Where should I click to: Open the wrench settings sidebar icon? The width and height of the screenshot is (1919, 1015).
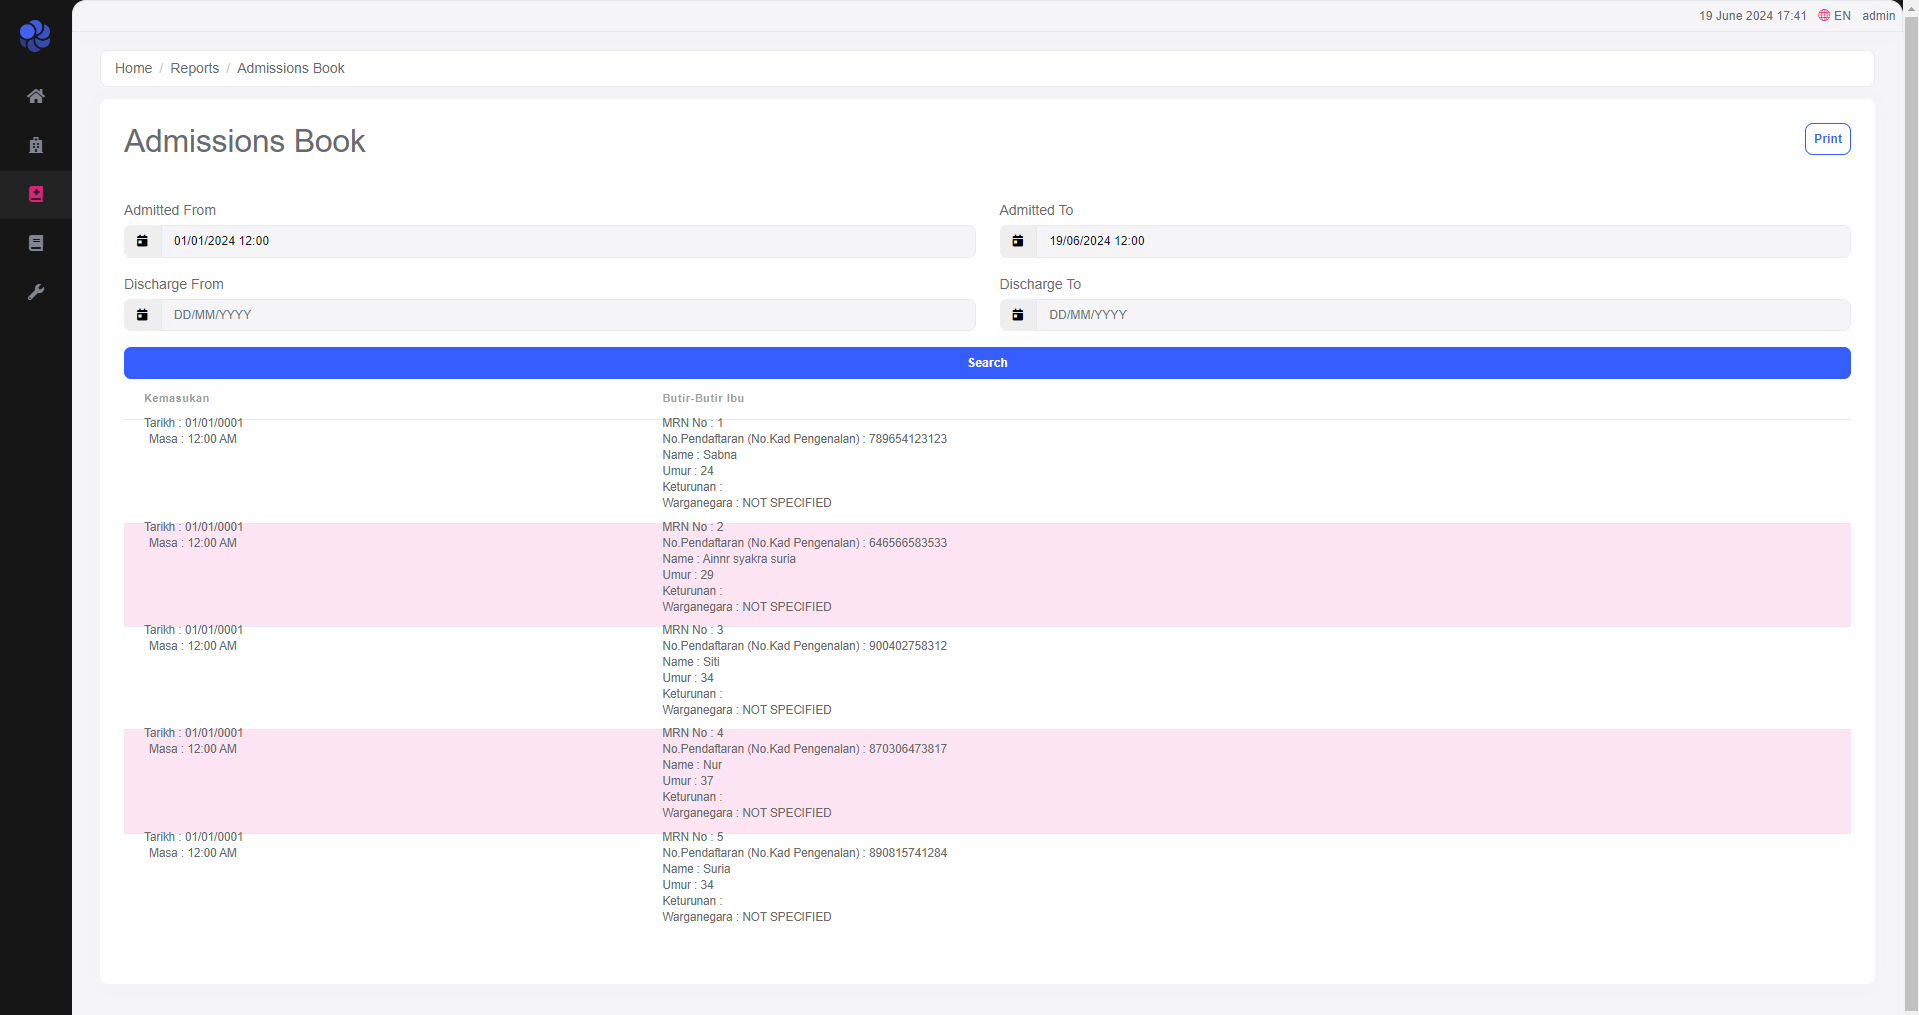[x=36, y=292]
